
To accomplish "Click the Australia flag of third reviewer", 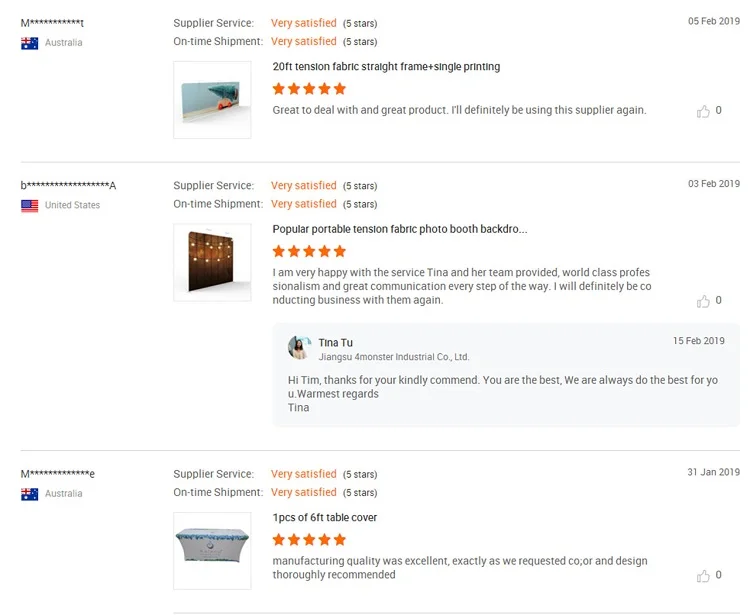I will pyautogui.click(x=30, y=494).
